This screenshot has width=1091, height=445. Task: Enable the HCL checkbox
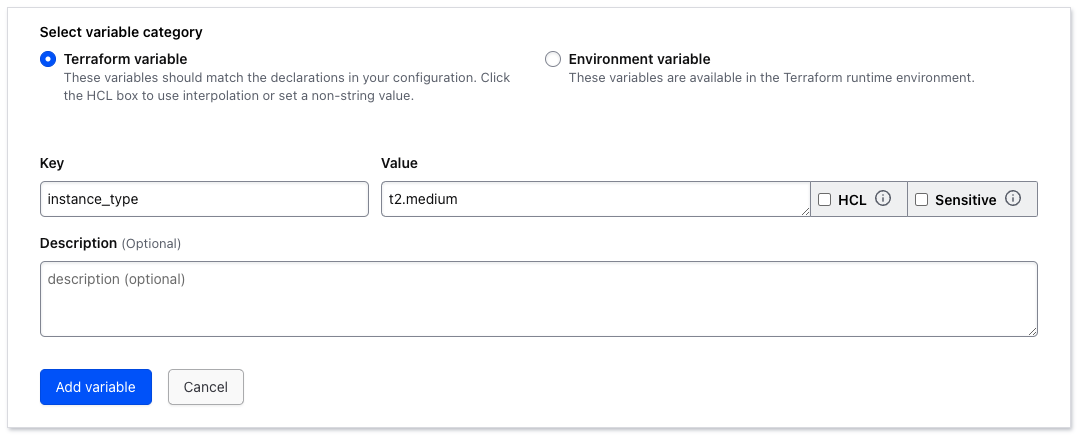825,200
